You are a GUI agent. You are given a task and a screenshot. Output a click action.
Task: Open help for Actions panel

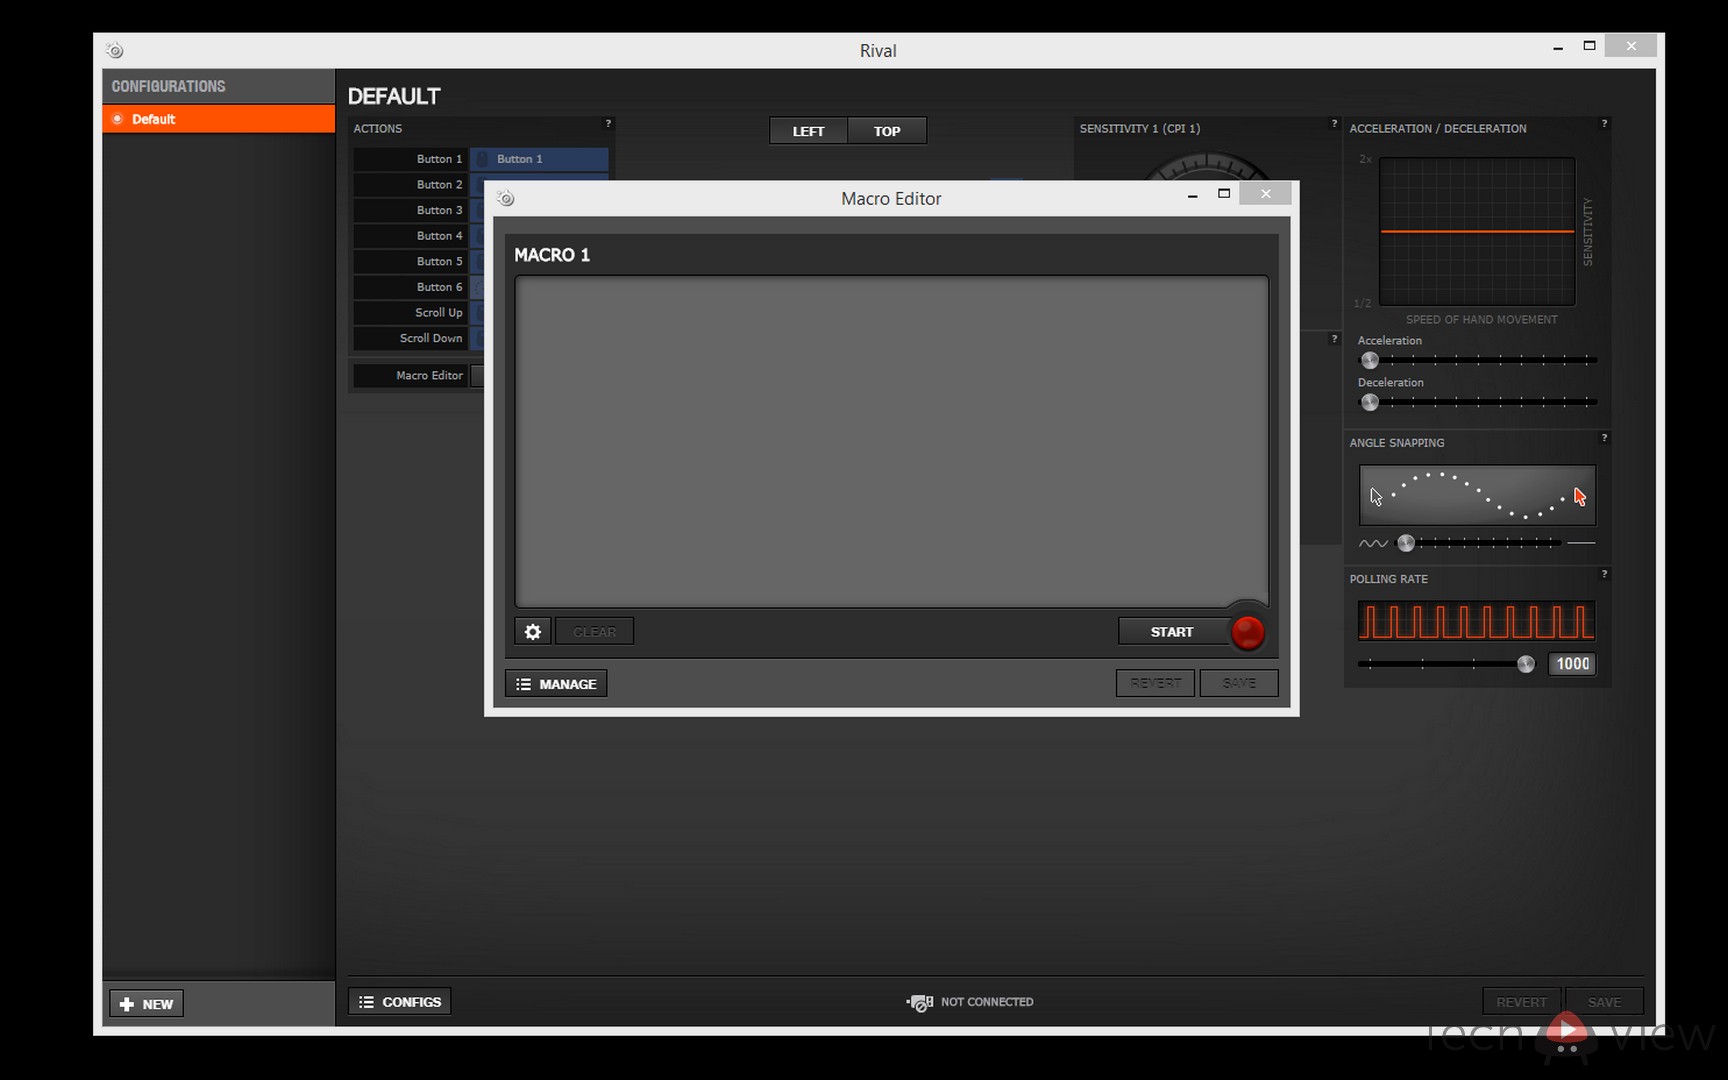[608, 124]
